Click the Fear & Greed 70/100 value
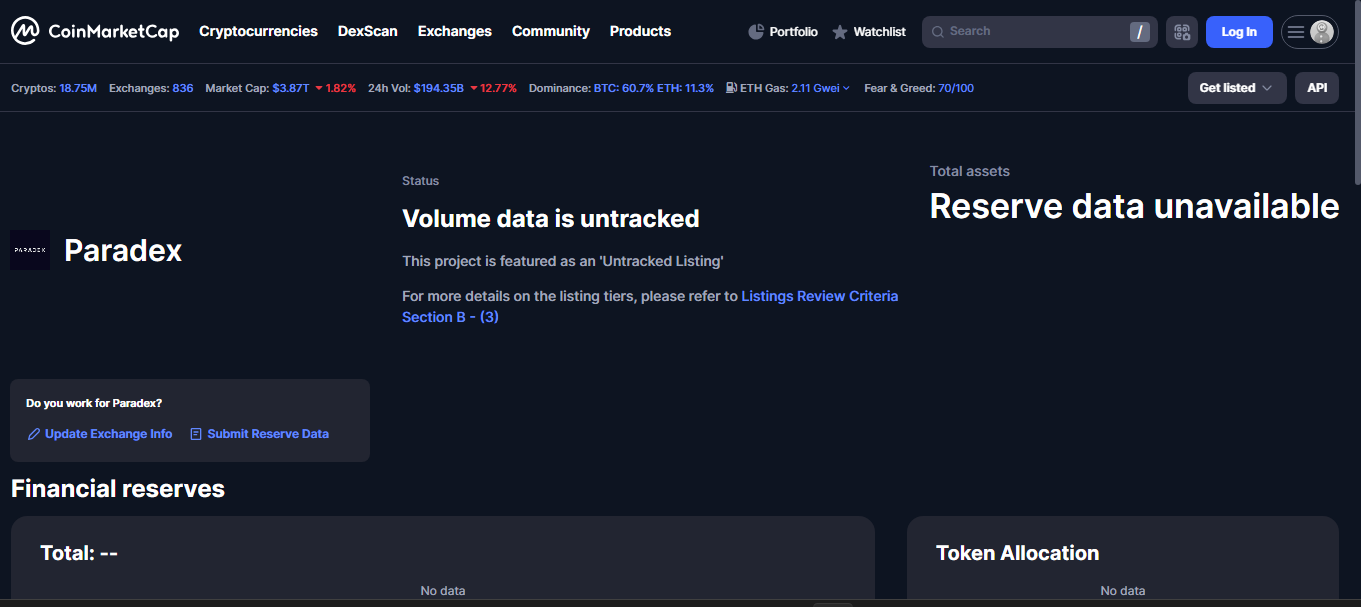This screenshot has width=1361, height=607. pyautogui.click(x=956, y=88)
